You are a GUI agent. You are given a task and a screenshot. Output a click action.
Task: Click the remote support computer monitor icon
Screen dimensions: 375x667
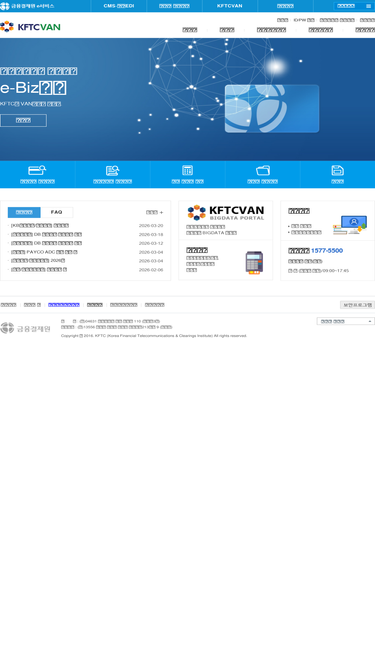[350, 225]
